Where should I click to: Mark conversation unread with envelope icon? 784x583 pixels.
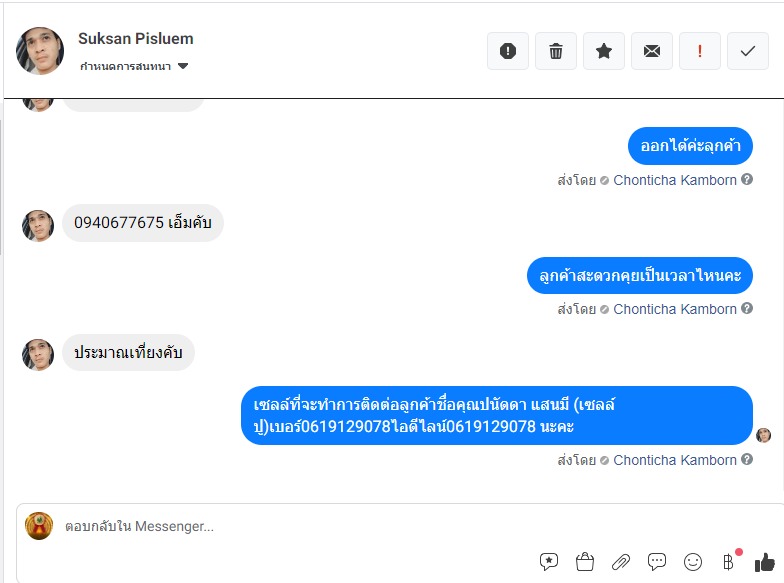[x=652, y=51]
